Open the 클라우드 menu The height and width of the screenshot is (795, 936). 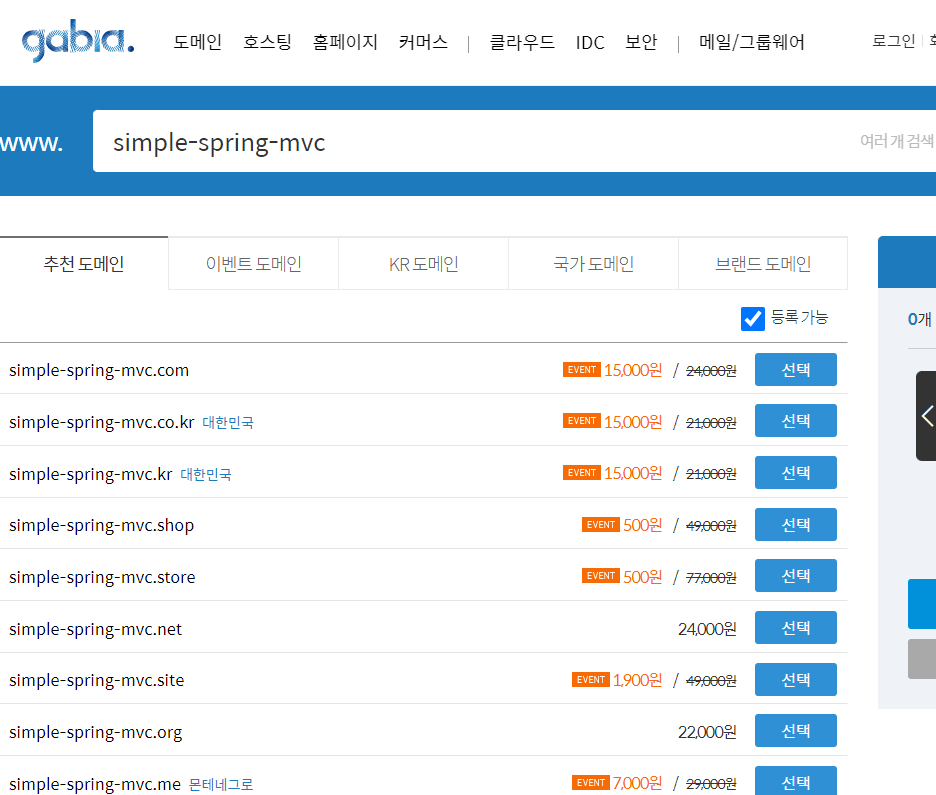pos(522,42)
